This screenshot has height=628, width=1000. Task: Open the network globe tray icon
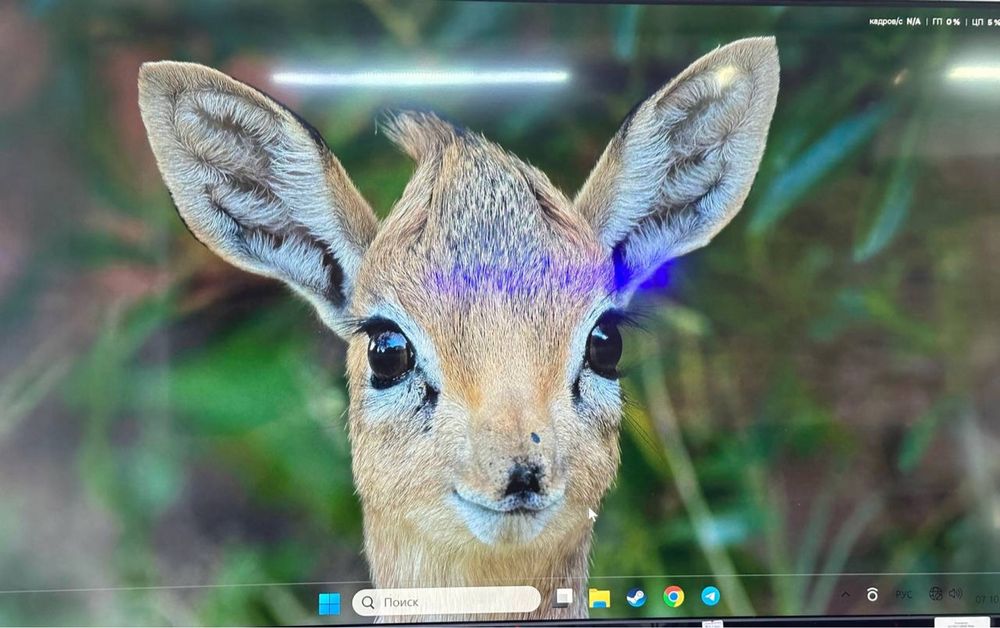936,594
